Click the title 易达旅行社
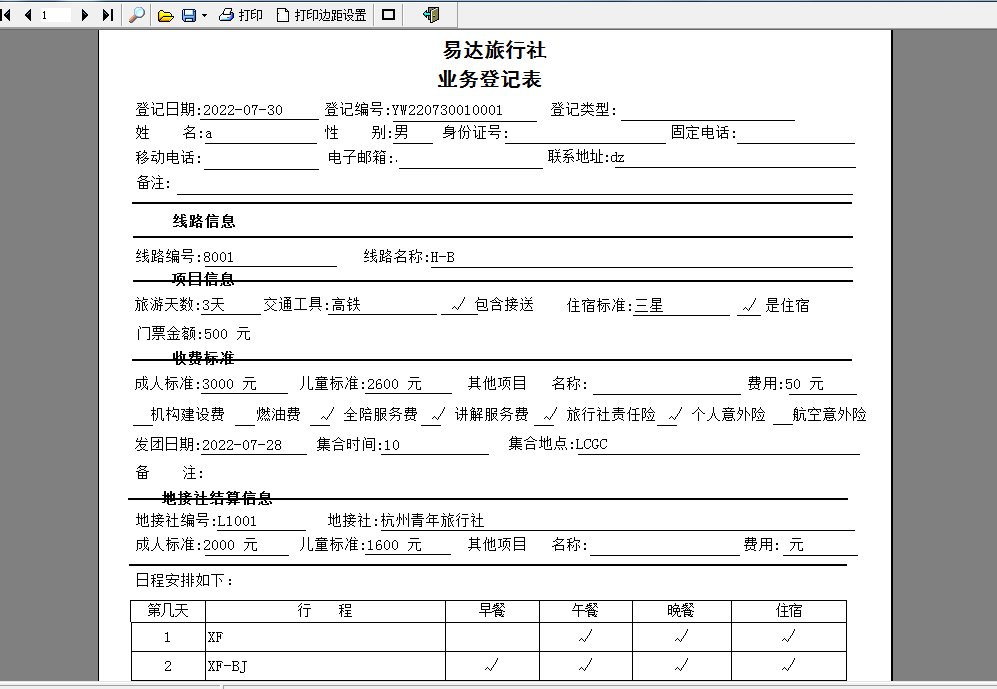The image size is (997, 689). (494, 50)
